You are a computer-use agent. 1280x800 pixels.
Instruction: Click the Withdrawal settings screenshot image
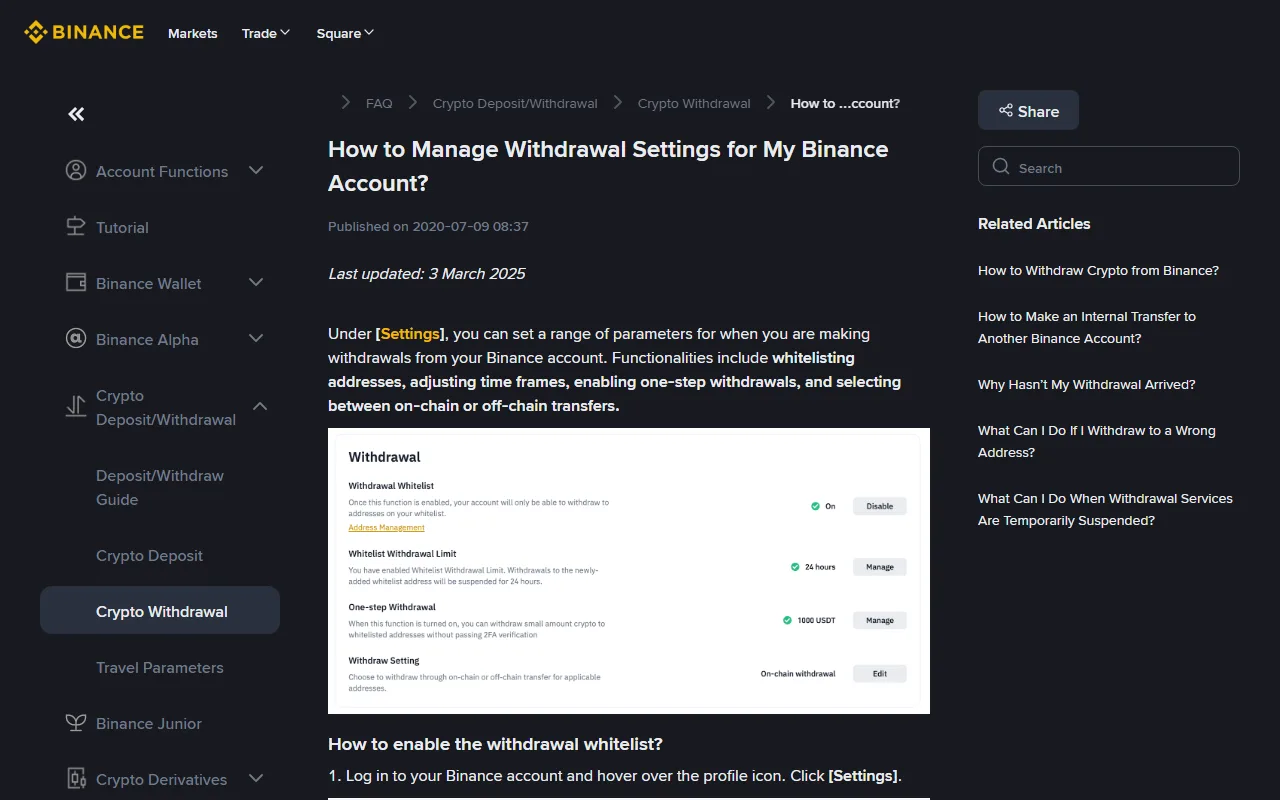[629, 571]
